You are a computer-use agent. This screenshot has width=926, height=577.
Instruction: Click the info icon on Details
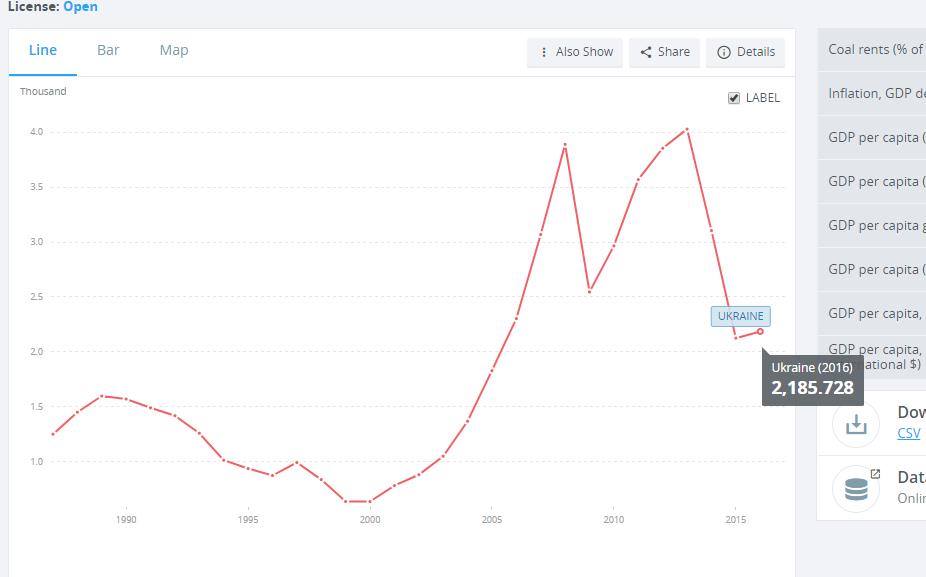tap(724, 52)
